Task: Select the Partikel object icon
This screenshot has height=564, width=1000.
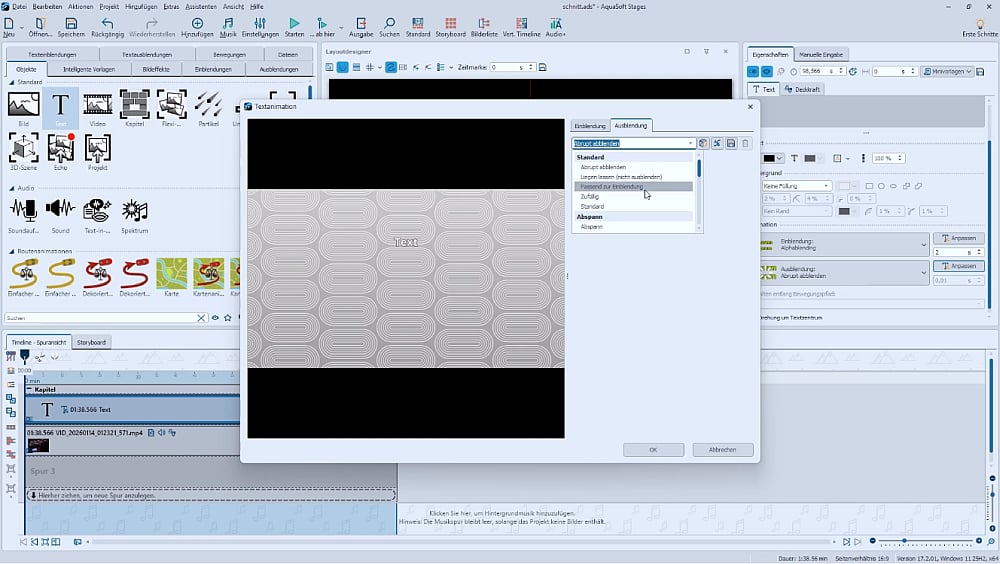Action: 208,105
